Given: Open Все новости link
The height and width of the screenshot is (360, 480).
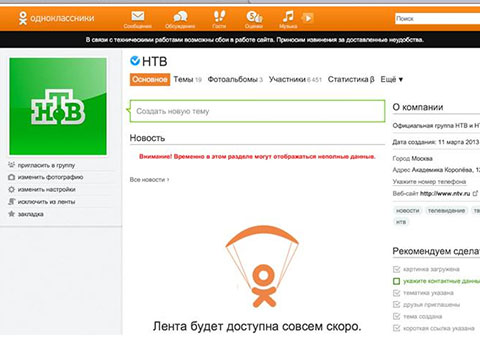Looking at the screenshot, I should tap(149, 180).
